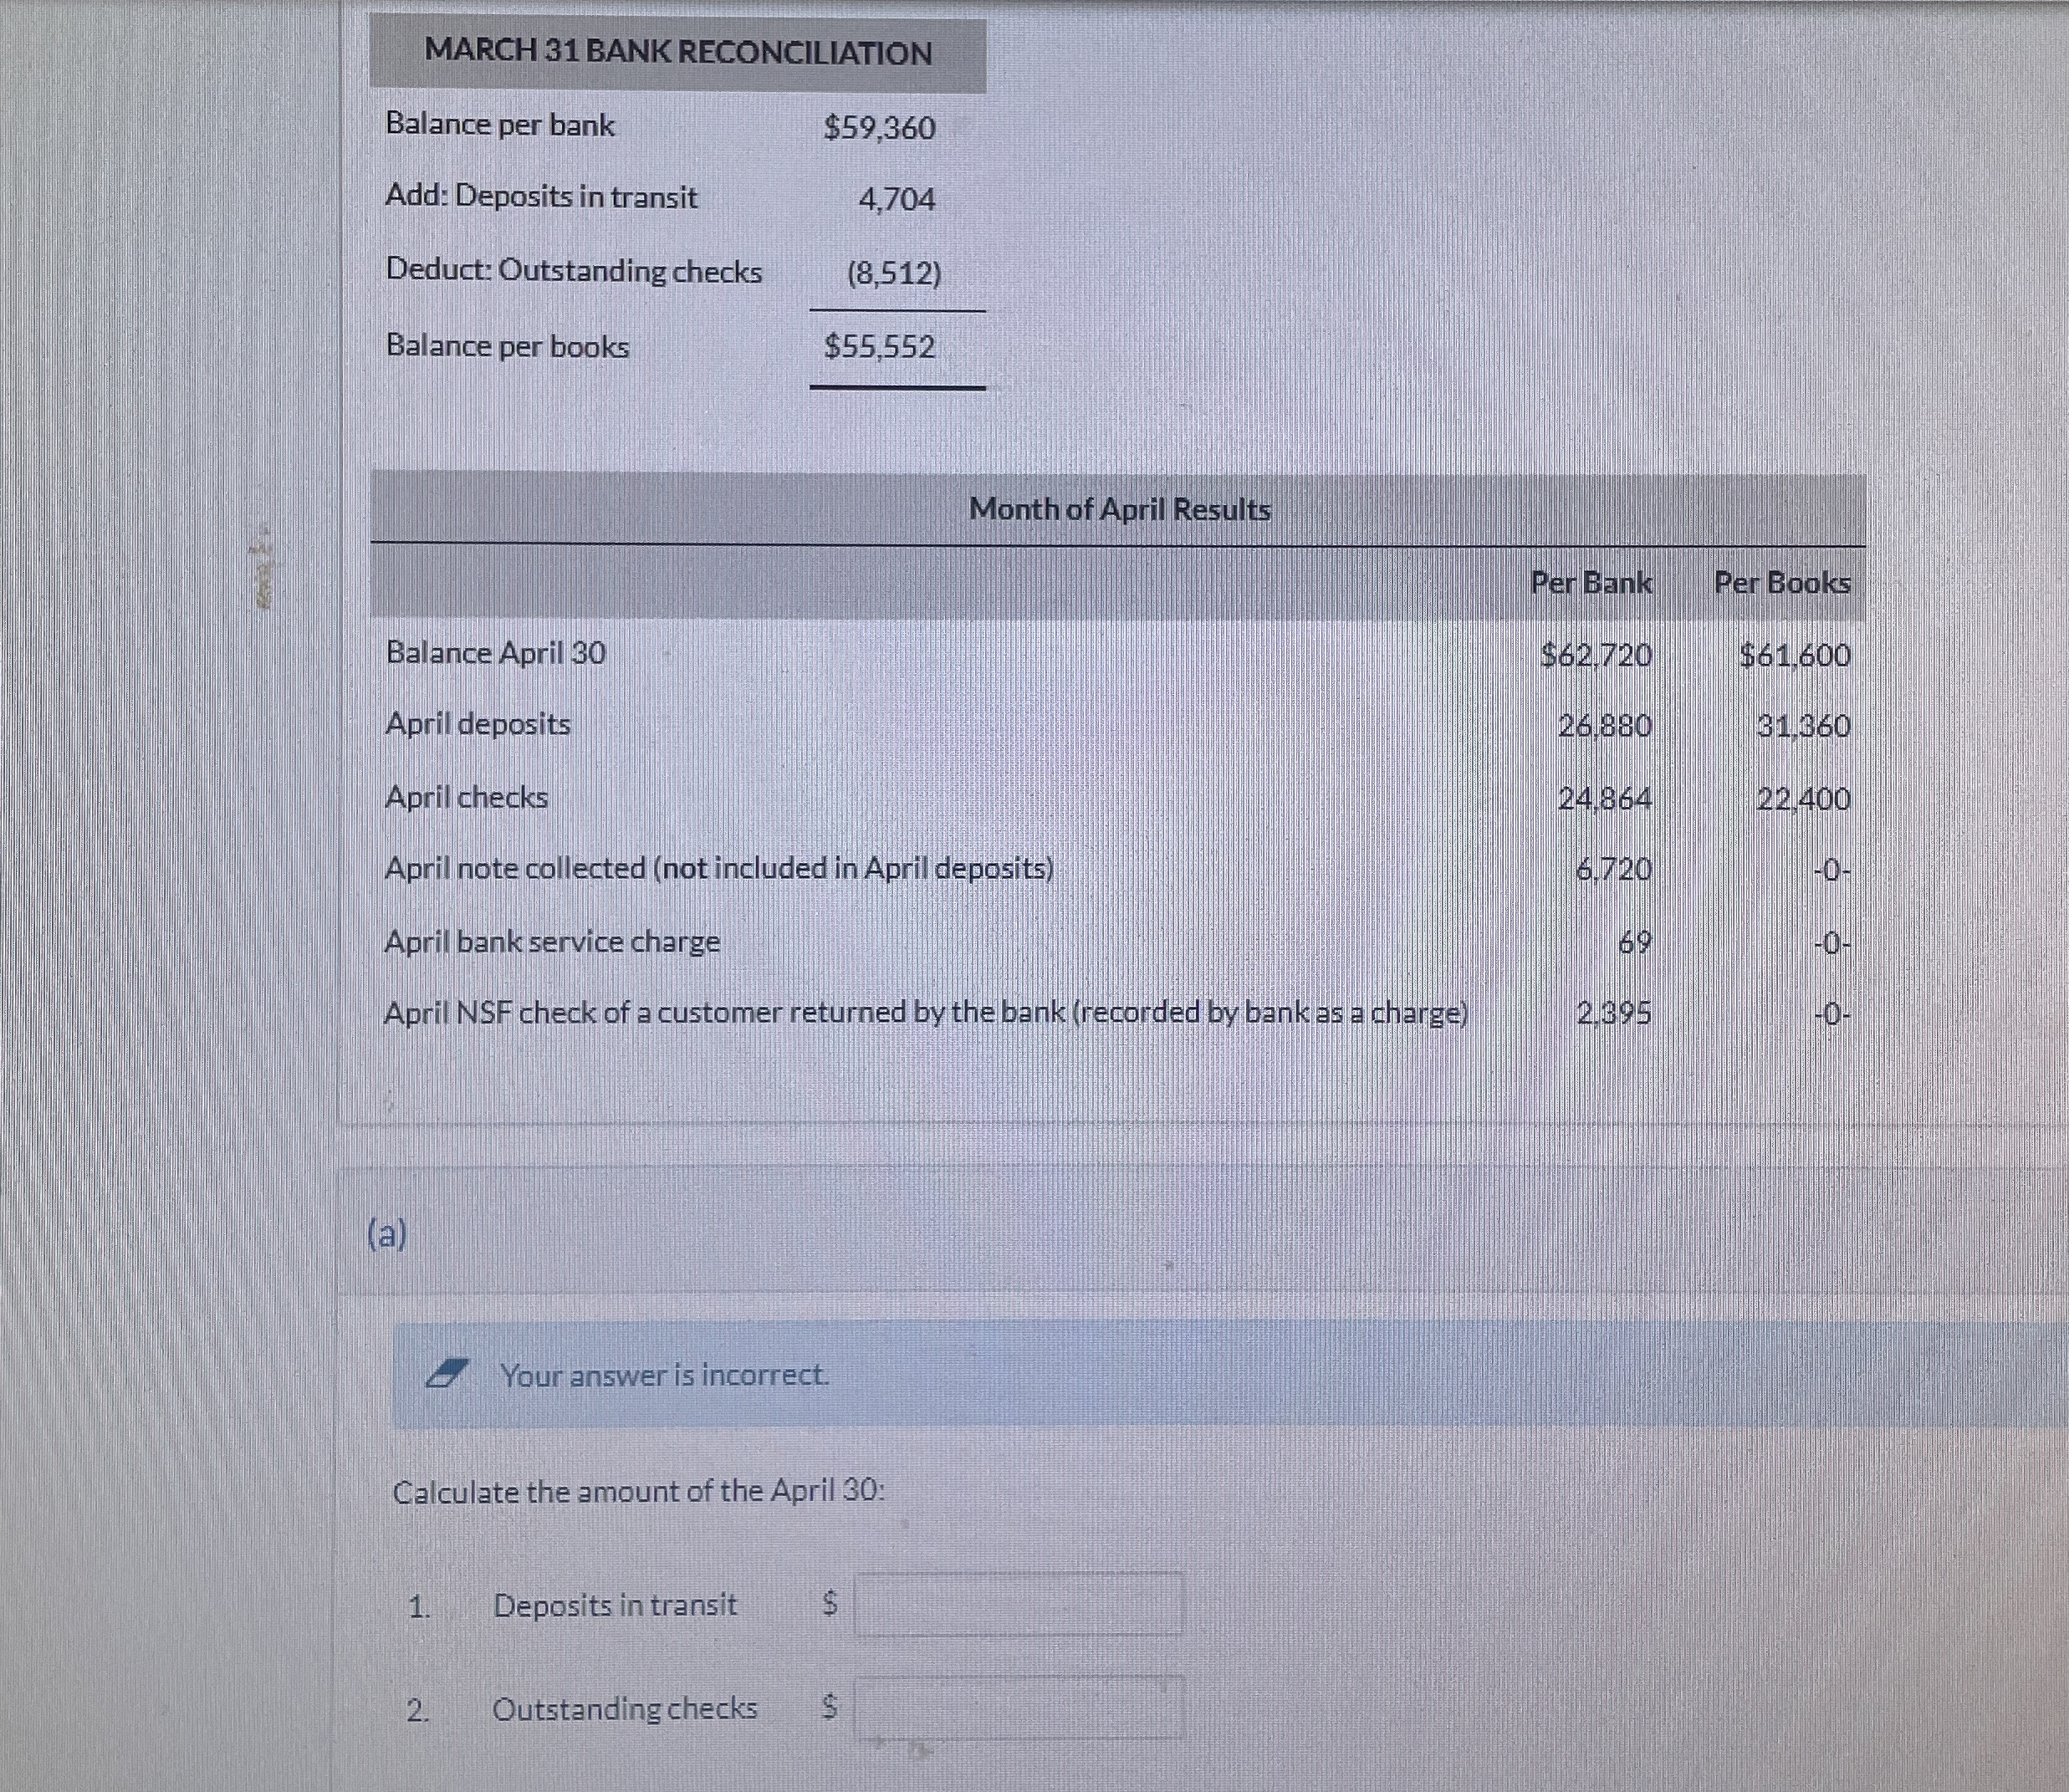
Task: Click the 22,400 April checks per books
Action: (x=1804, y=798)
